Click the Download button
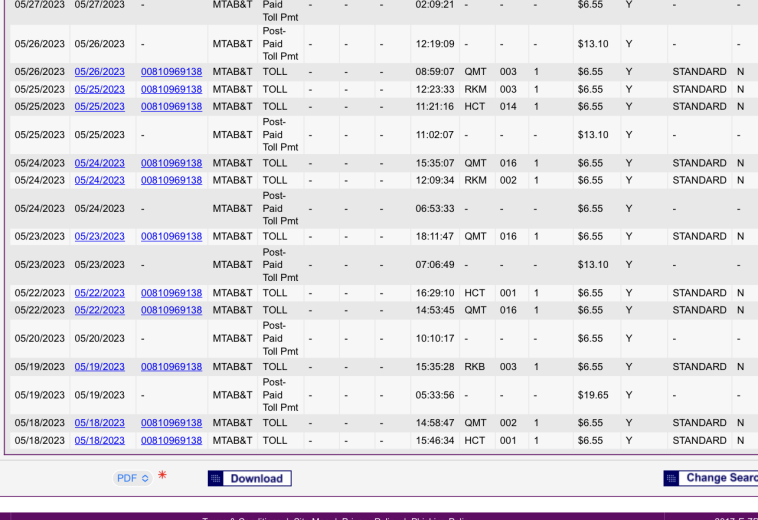The image size is (758, 520). [x=249, y=478]
